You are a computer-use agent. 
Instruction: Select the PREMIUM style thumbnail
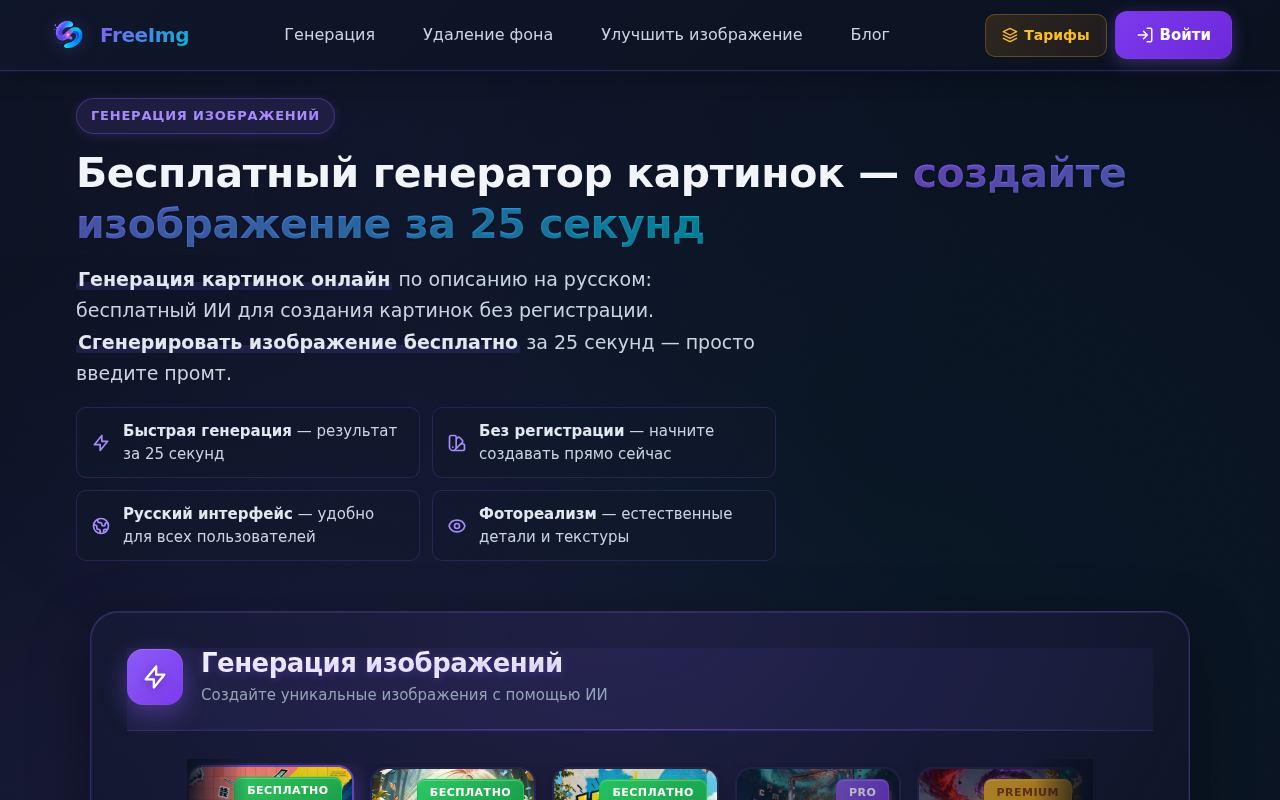click(x=1000, y=784)
